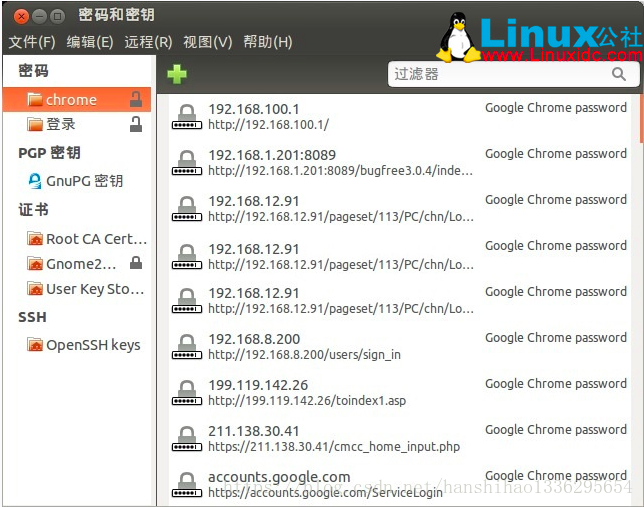Click the URL http://192.168.100.1/

269,124
